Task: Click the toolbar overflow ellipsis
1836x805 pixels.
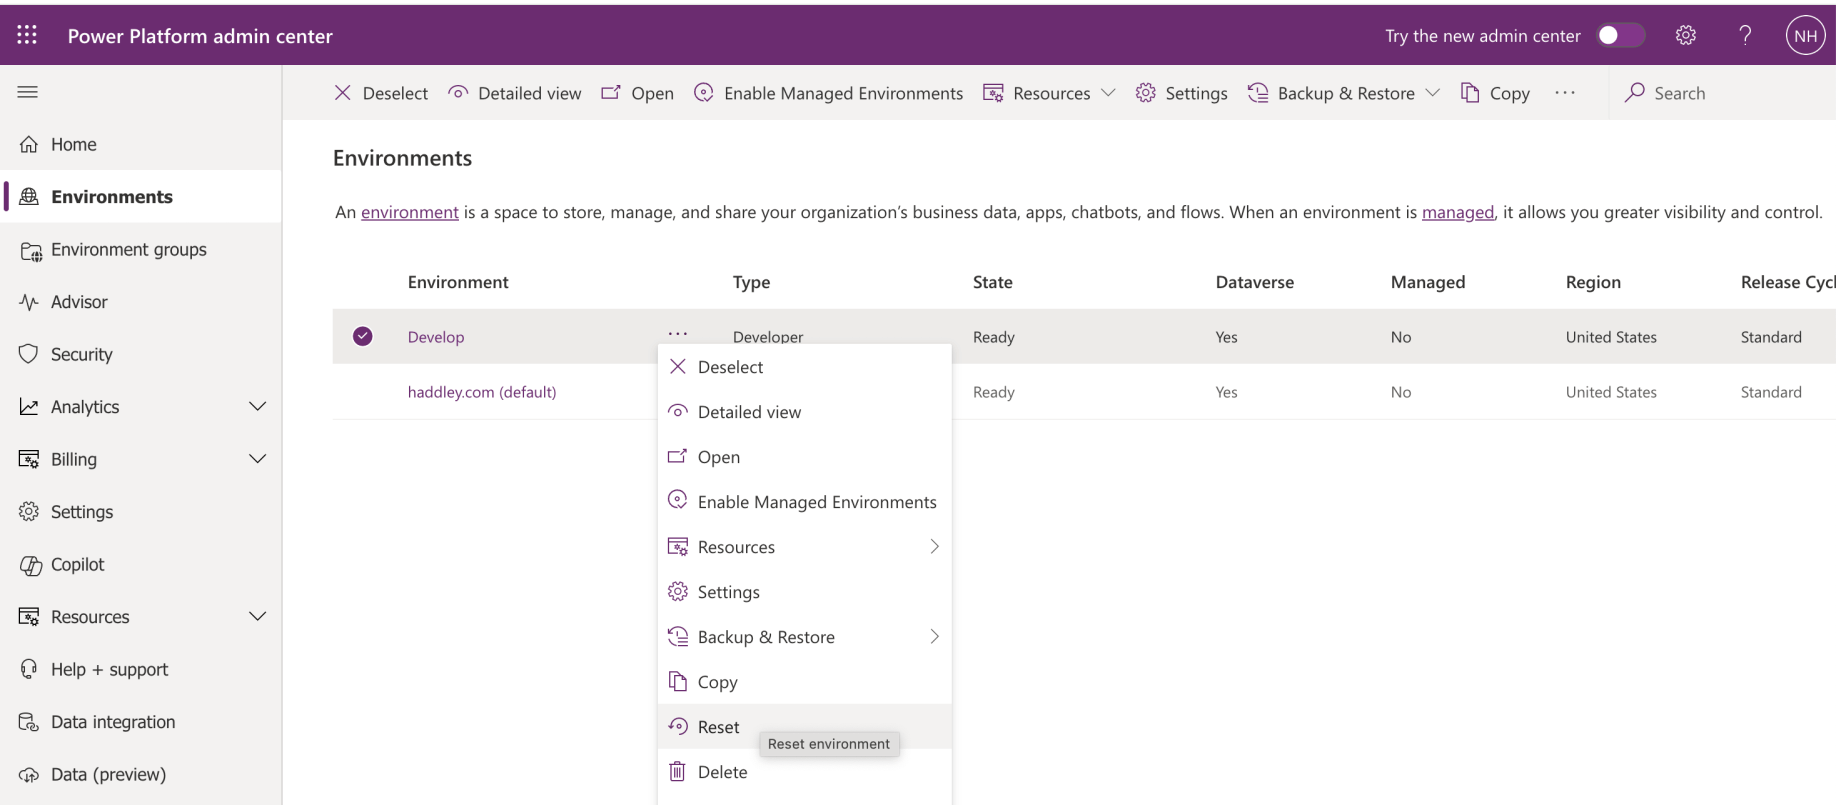Action: (1565, 93)
